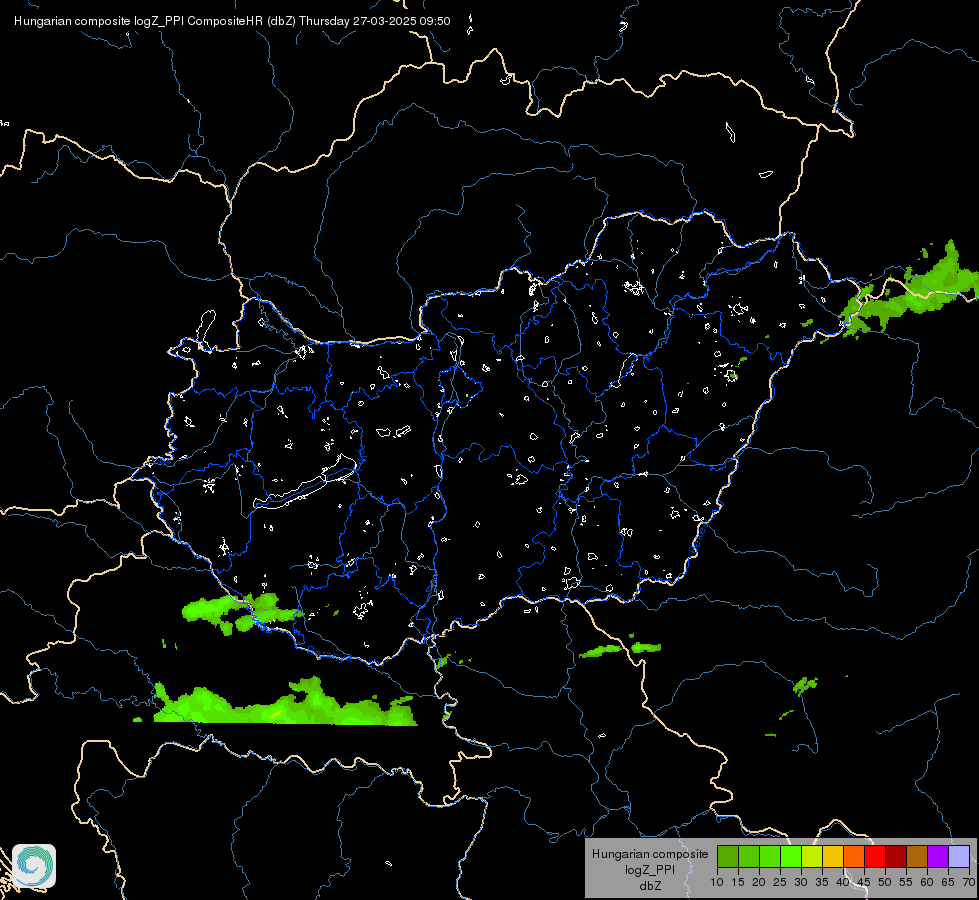Click the legend unit label 'dbZ'
Viewport: 979px width, 900px height.
(650, 886)
